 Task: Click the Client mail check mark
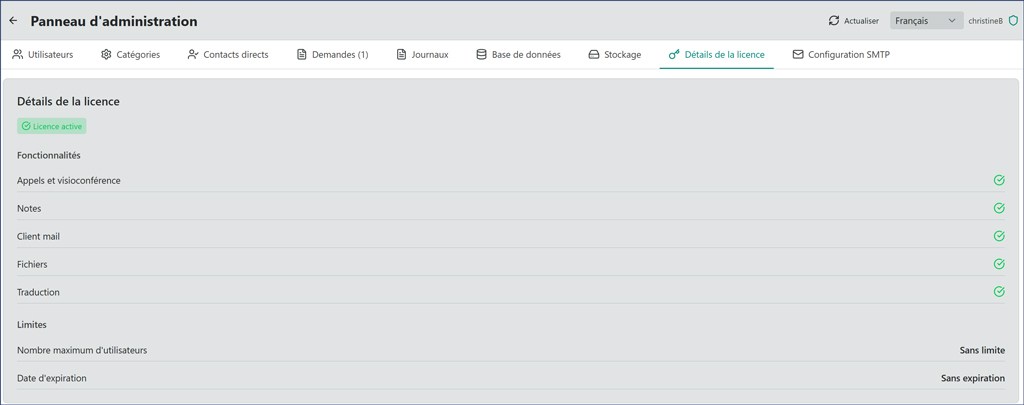999,237
